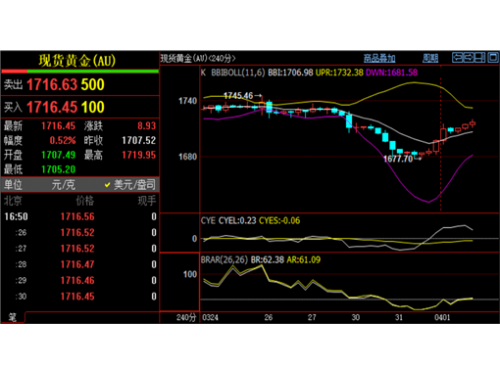Click the split-pane layout icon

[480, 58]
